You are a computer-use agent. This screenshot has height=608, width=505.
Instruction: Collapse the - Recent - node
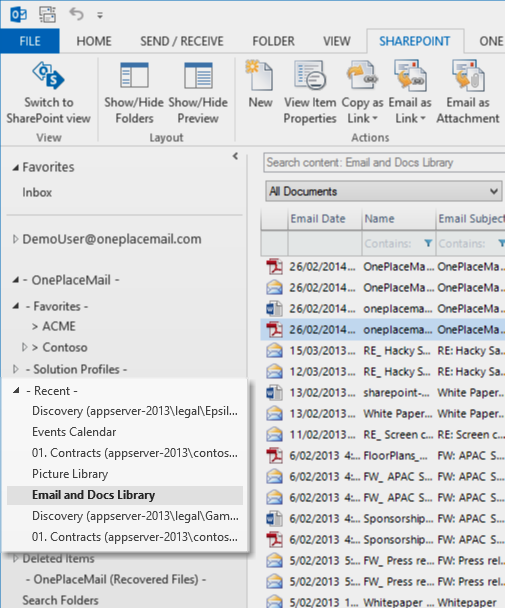(x=16, y=390)
